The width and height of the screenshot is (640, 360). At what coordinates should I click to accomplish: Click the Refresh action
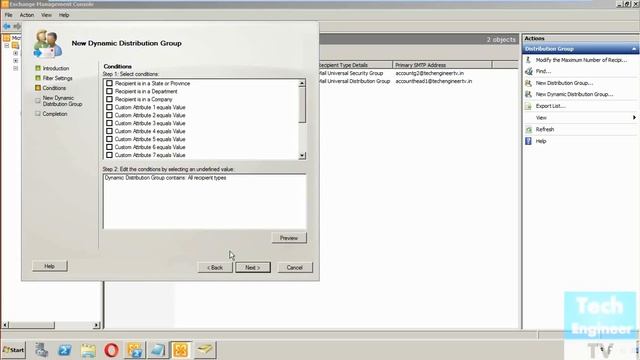pyautogui.click(x=545, y=129)
